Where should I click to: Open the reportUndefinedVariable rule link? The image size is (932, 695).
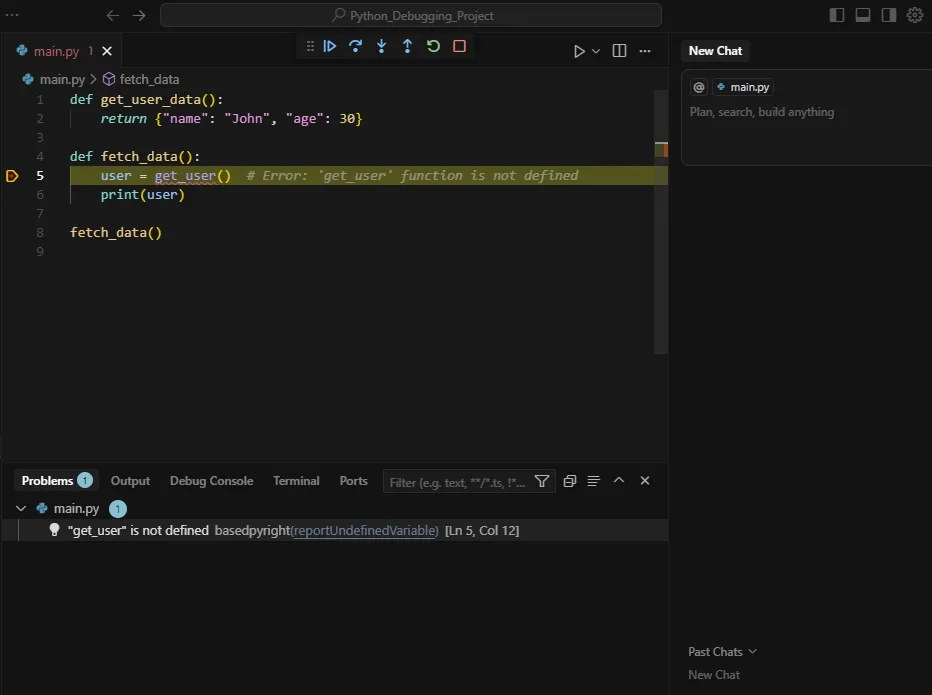point(365,531)
